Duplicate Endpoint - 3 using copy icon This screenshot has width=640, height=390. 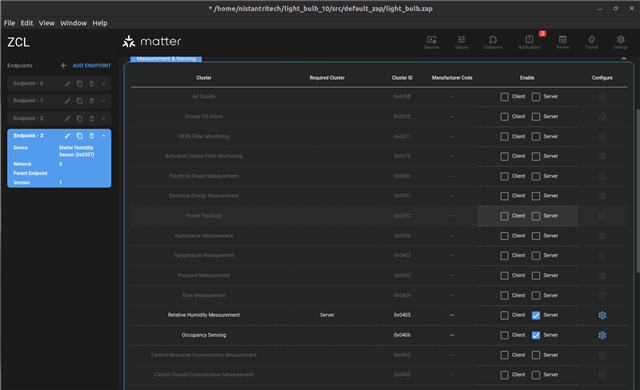tap(80, 135)
